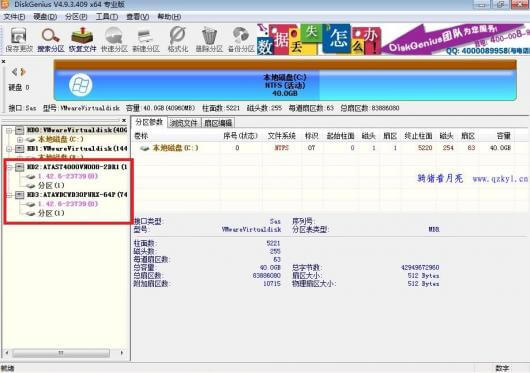Click the 文件系统 column header
The image size is (530, 373).
click(282, 136)
